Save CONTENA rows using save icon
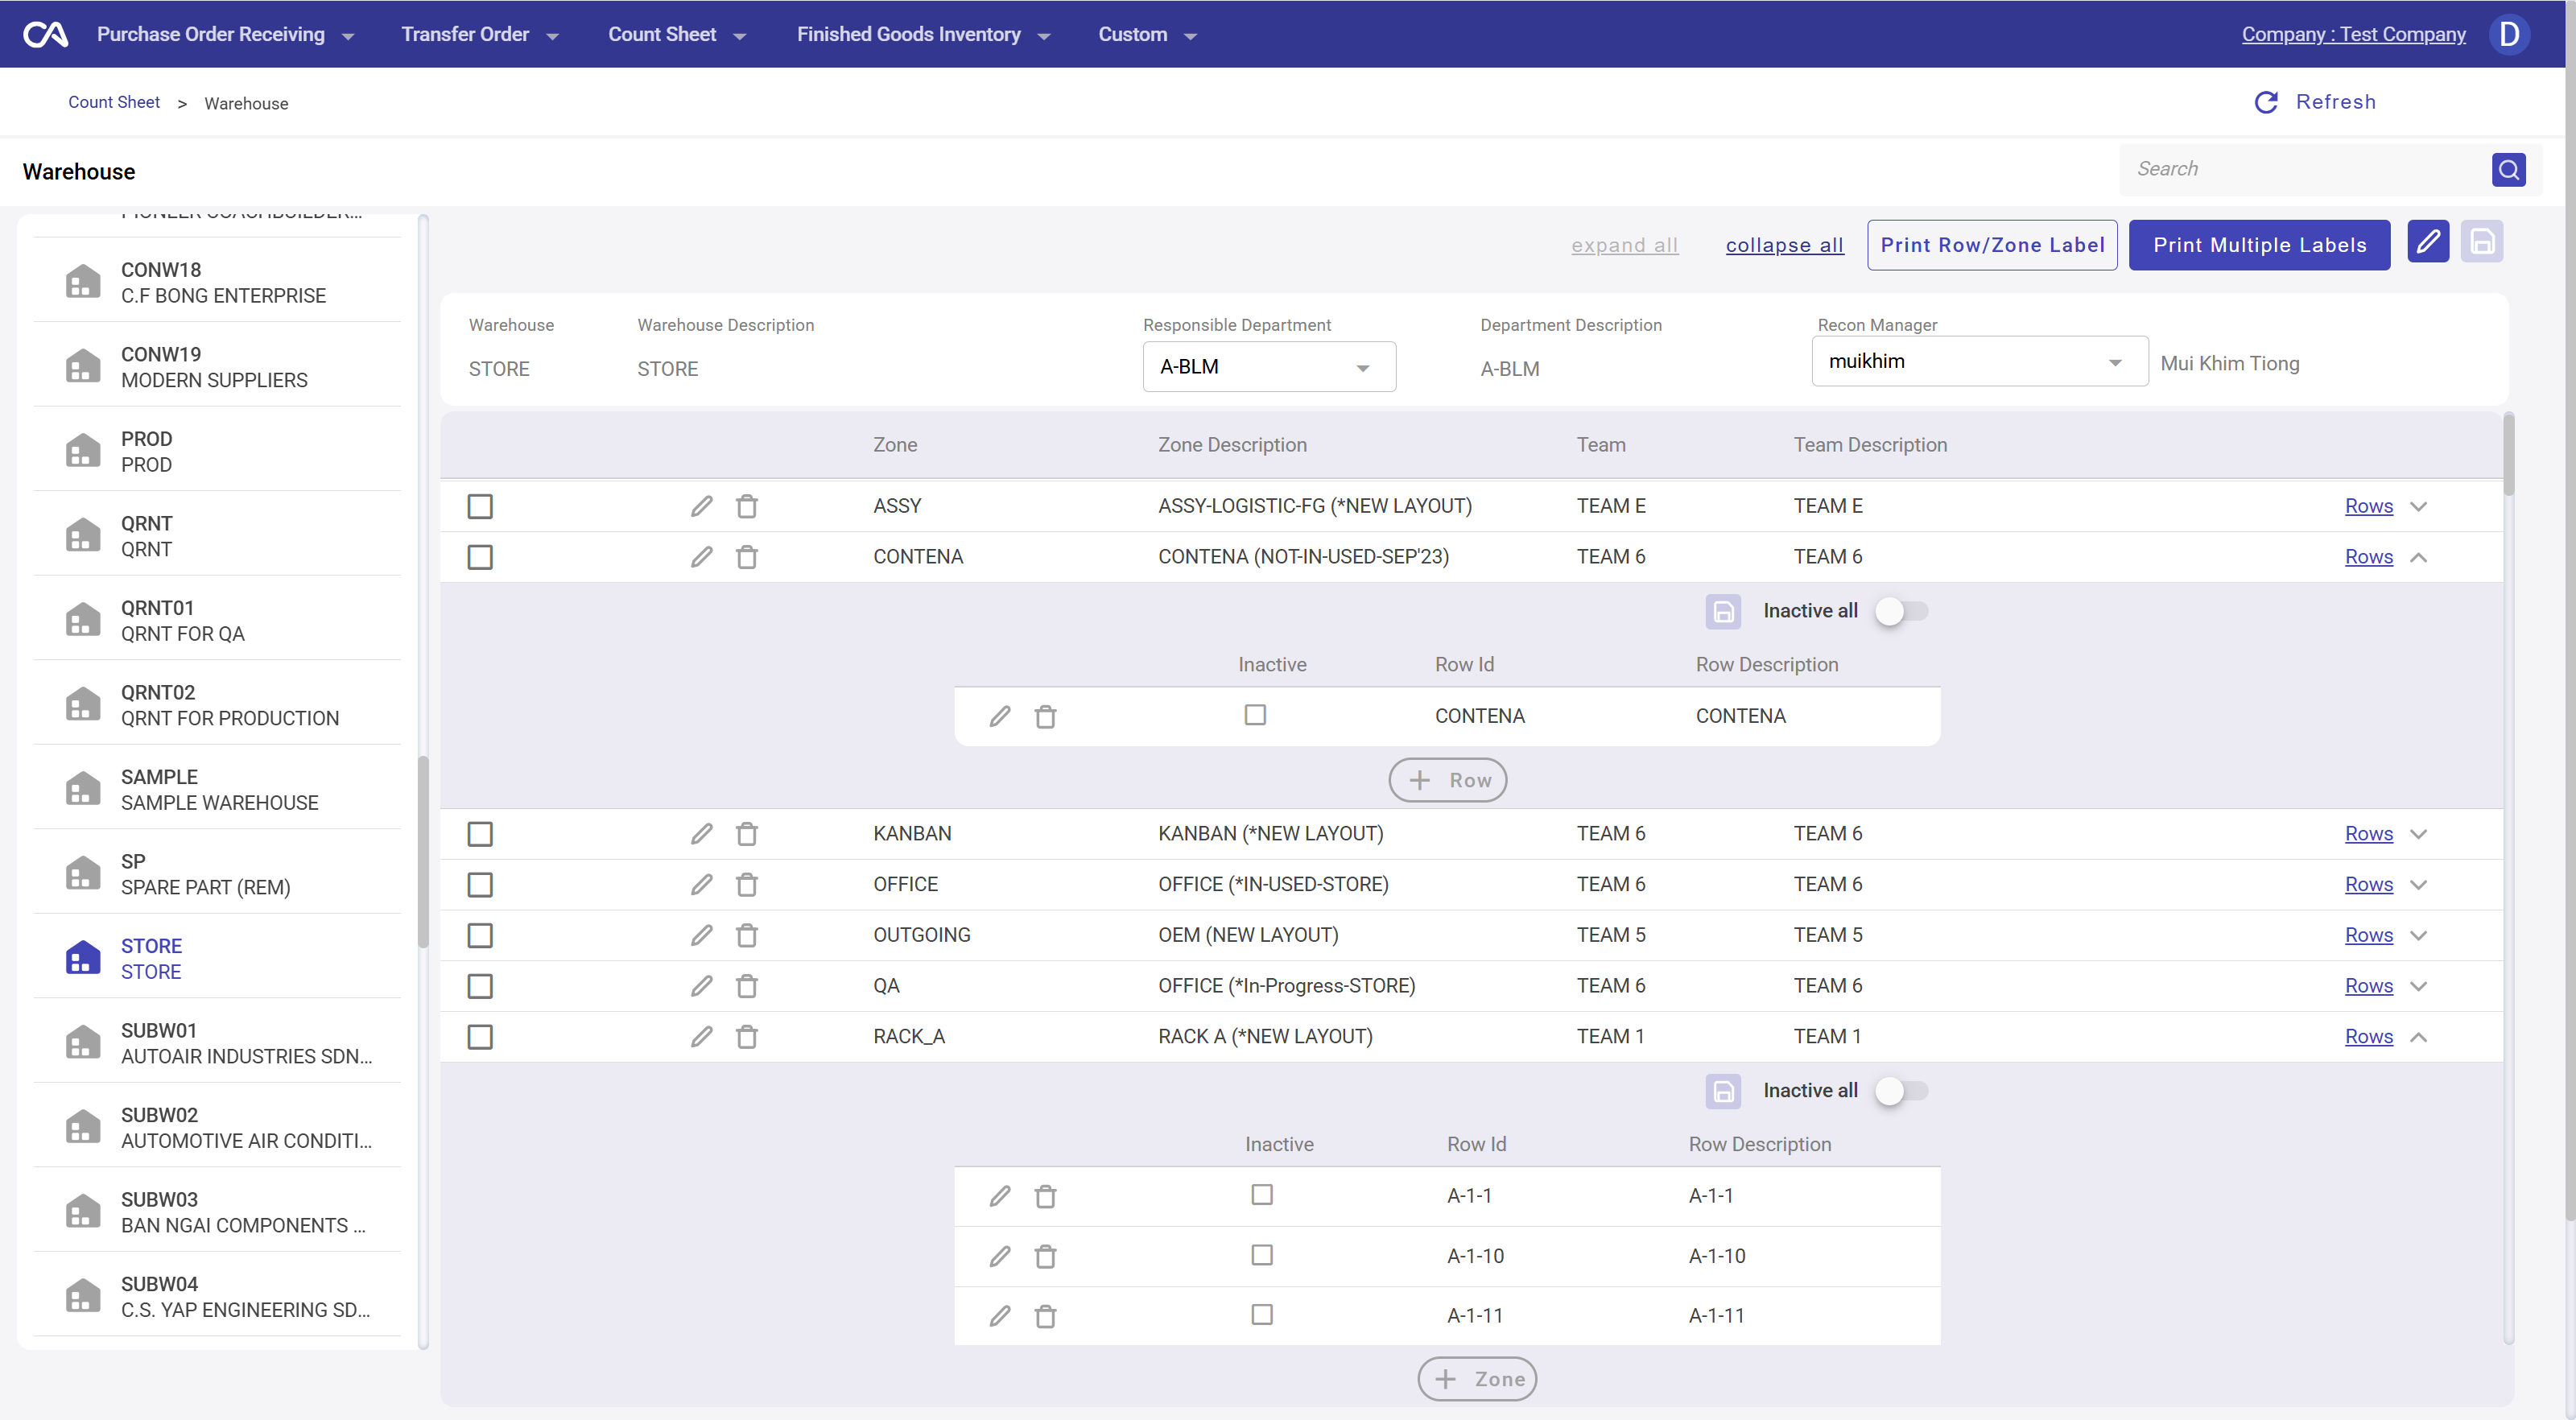Screen dimensions: 2576x1420 (1723, 611)
